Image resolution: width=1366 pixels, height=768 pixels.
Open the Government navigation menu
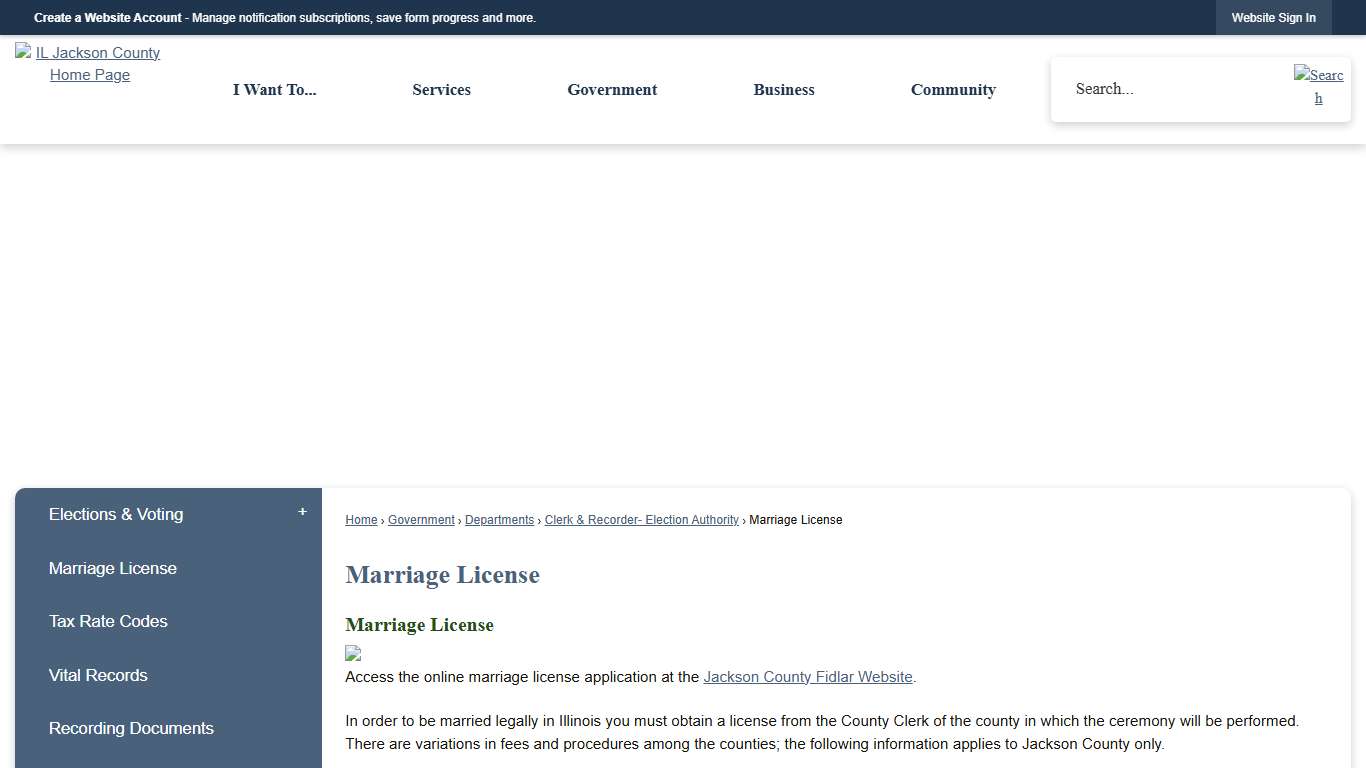click(612, 90)
